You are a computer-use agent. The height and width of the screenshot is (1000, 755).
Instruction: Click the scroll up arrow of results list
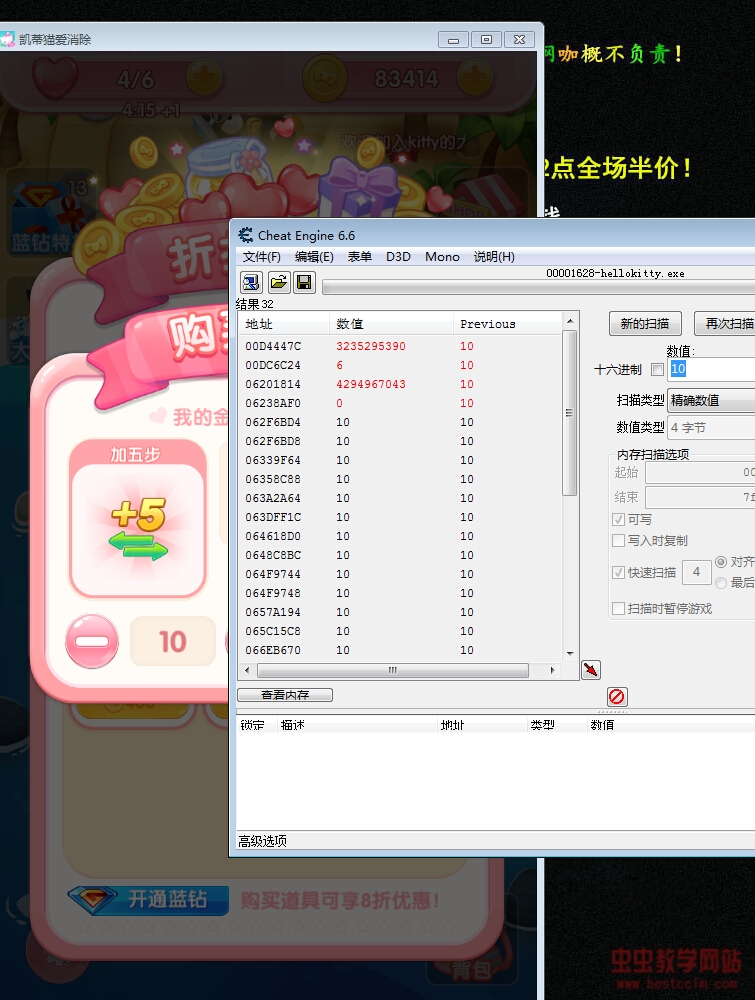570,321
